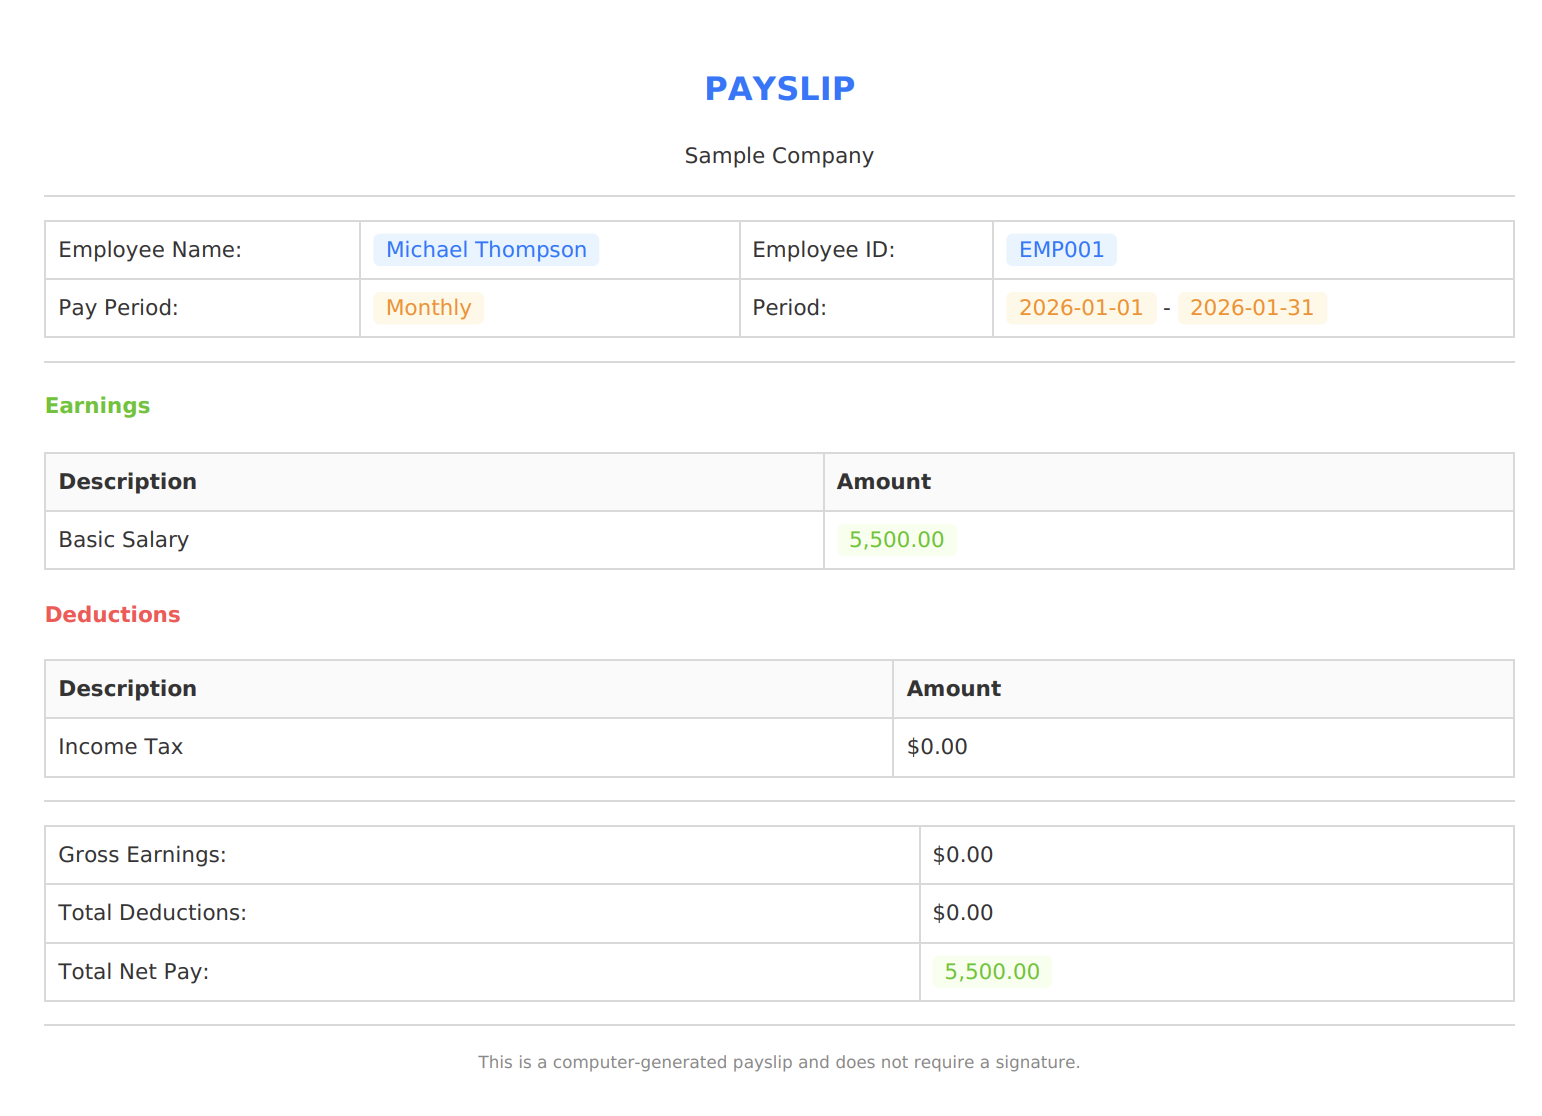This screenshot has height=1116, width=1542.
Task: Click the Basic Salary description cell
Action: pos(123,539)
